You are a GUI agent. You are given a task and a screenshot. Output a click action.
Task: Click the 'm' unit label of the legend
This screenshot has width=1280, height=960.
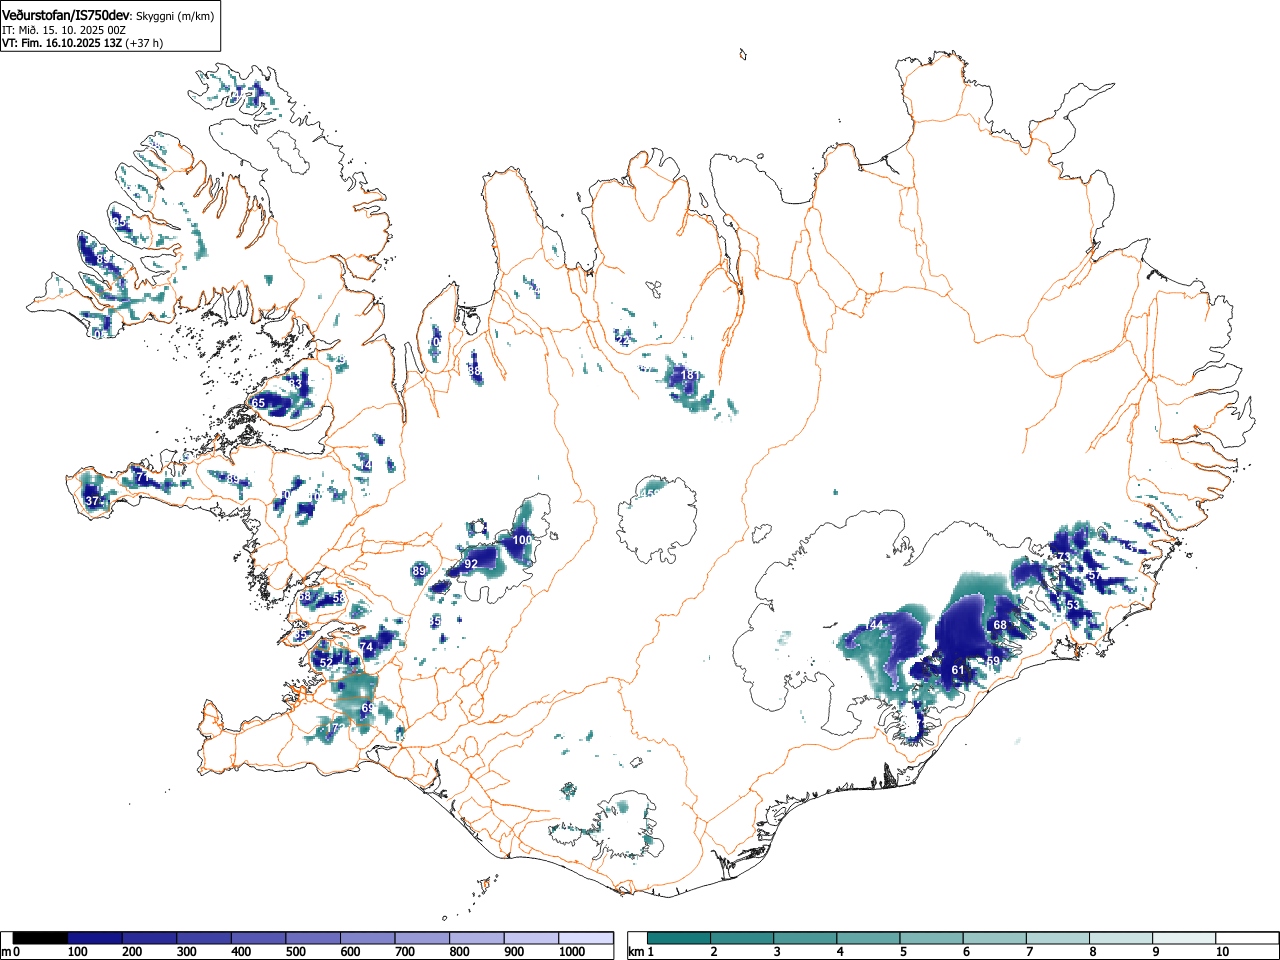(6, 952)
